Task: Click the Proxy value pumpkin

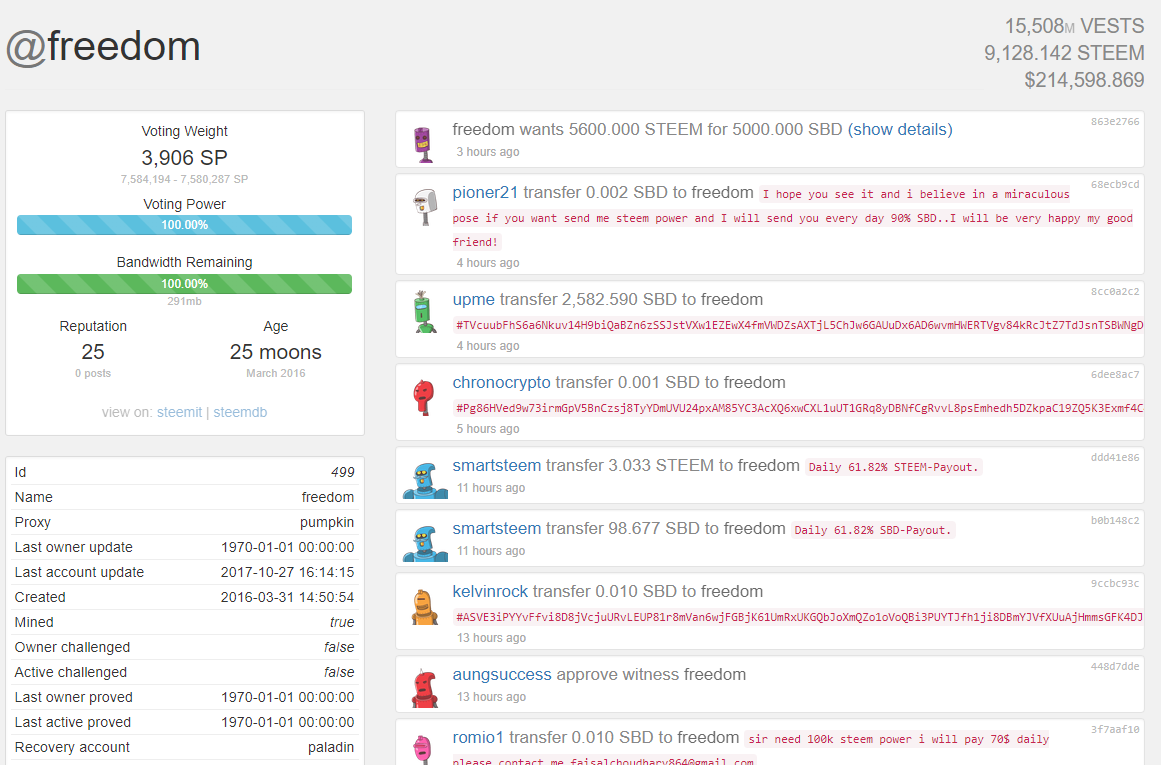Action: point(327,522)
